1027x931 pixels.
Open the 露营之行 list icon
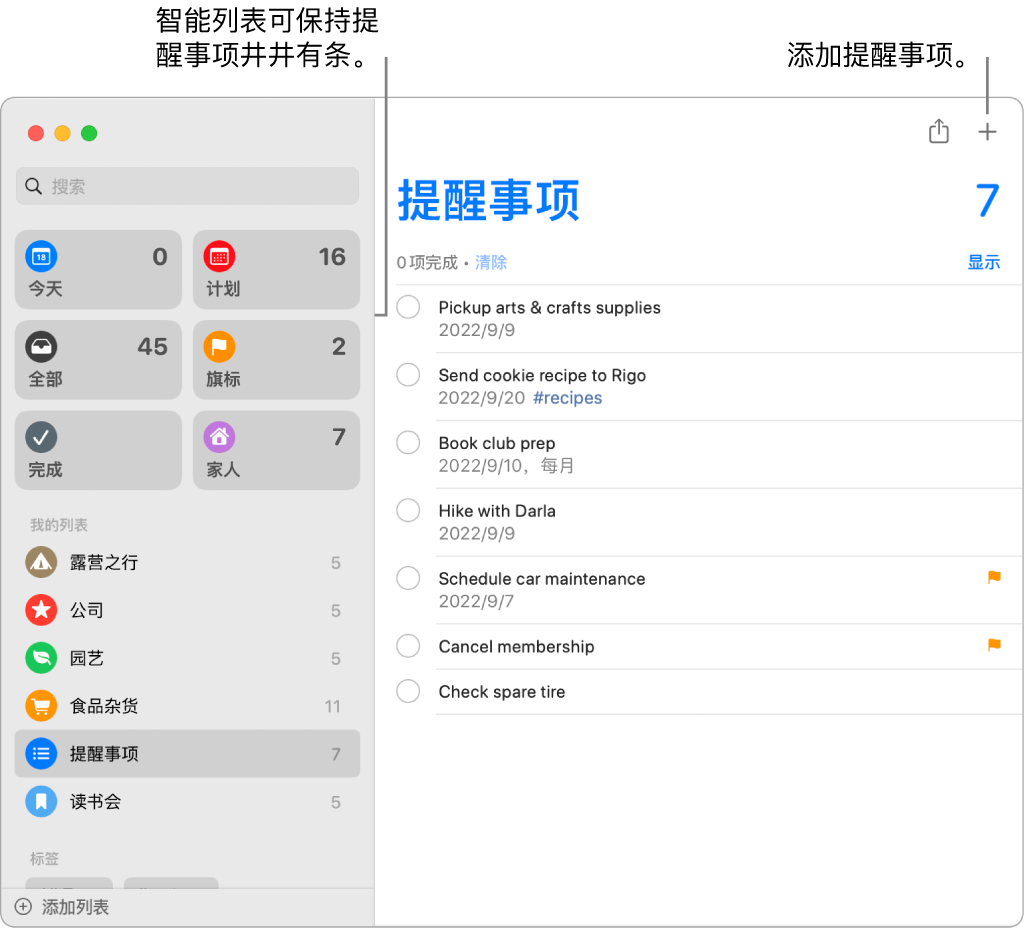pos(41,562)
